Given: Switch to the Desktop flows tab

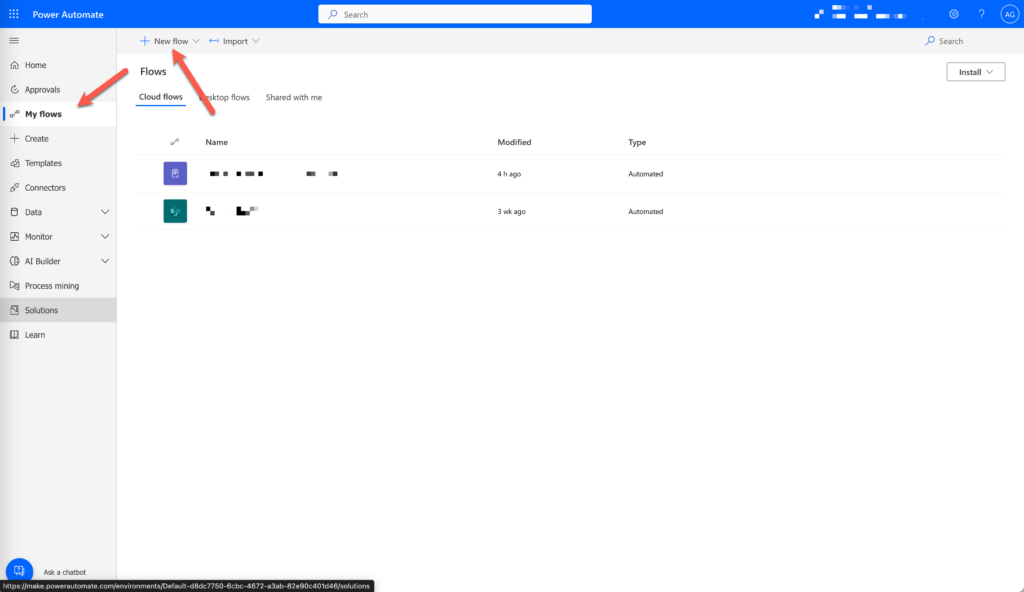Looking at the screenshot, I should tap(225, 97).
